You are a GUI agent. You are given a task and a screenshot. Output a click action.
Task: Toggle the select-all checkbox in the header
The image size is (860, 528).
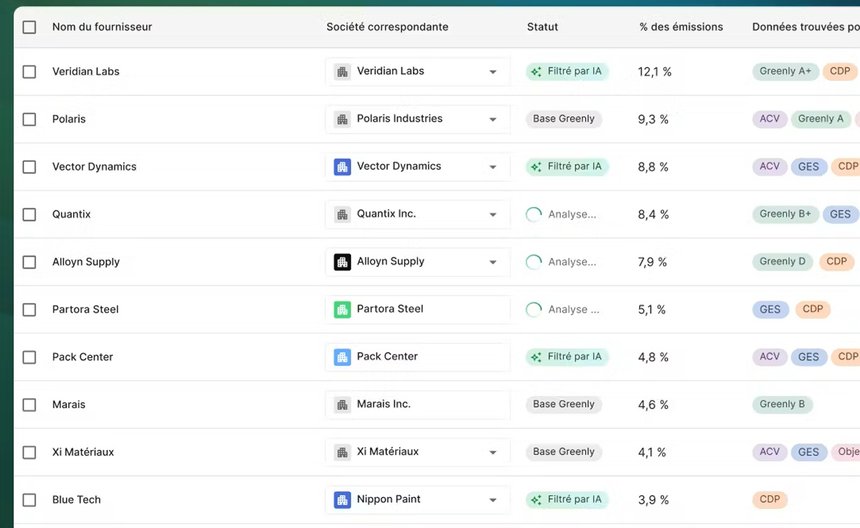click(x=29, y=27)
